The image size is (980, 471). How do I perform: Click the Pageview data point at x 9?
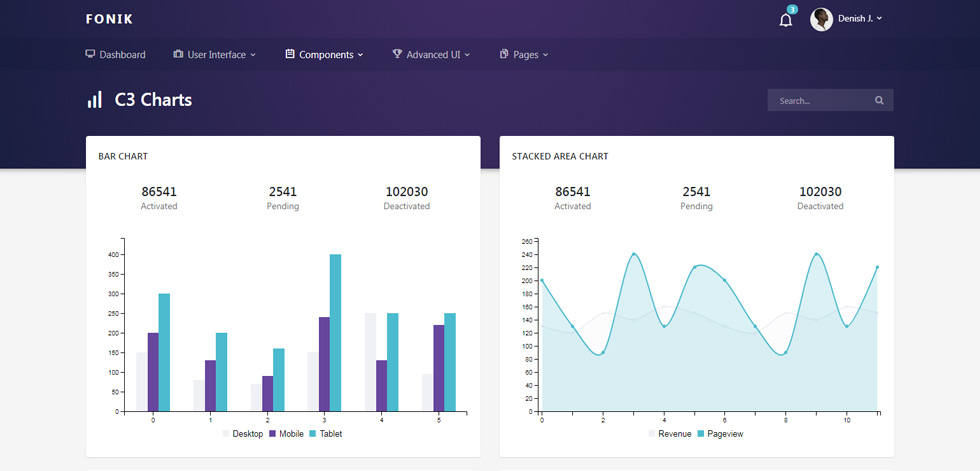click(816, 254)
